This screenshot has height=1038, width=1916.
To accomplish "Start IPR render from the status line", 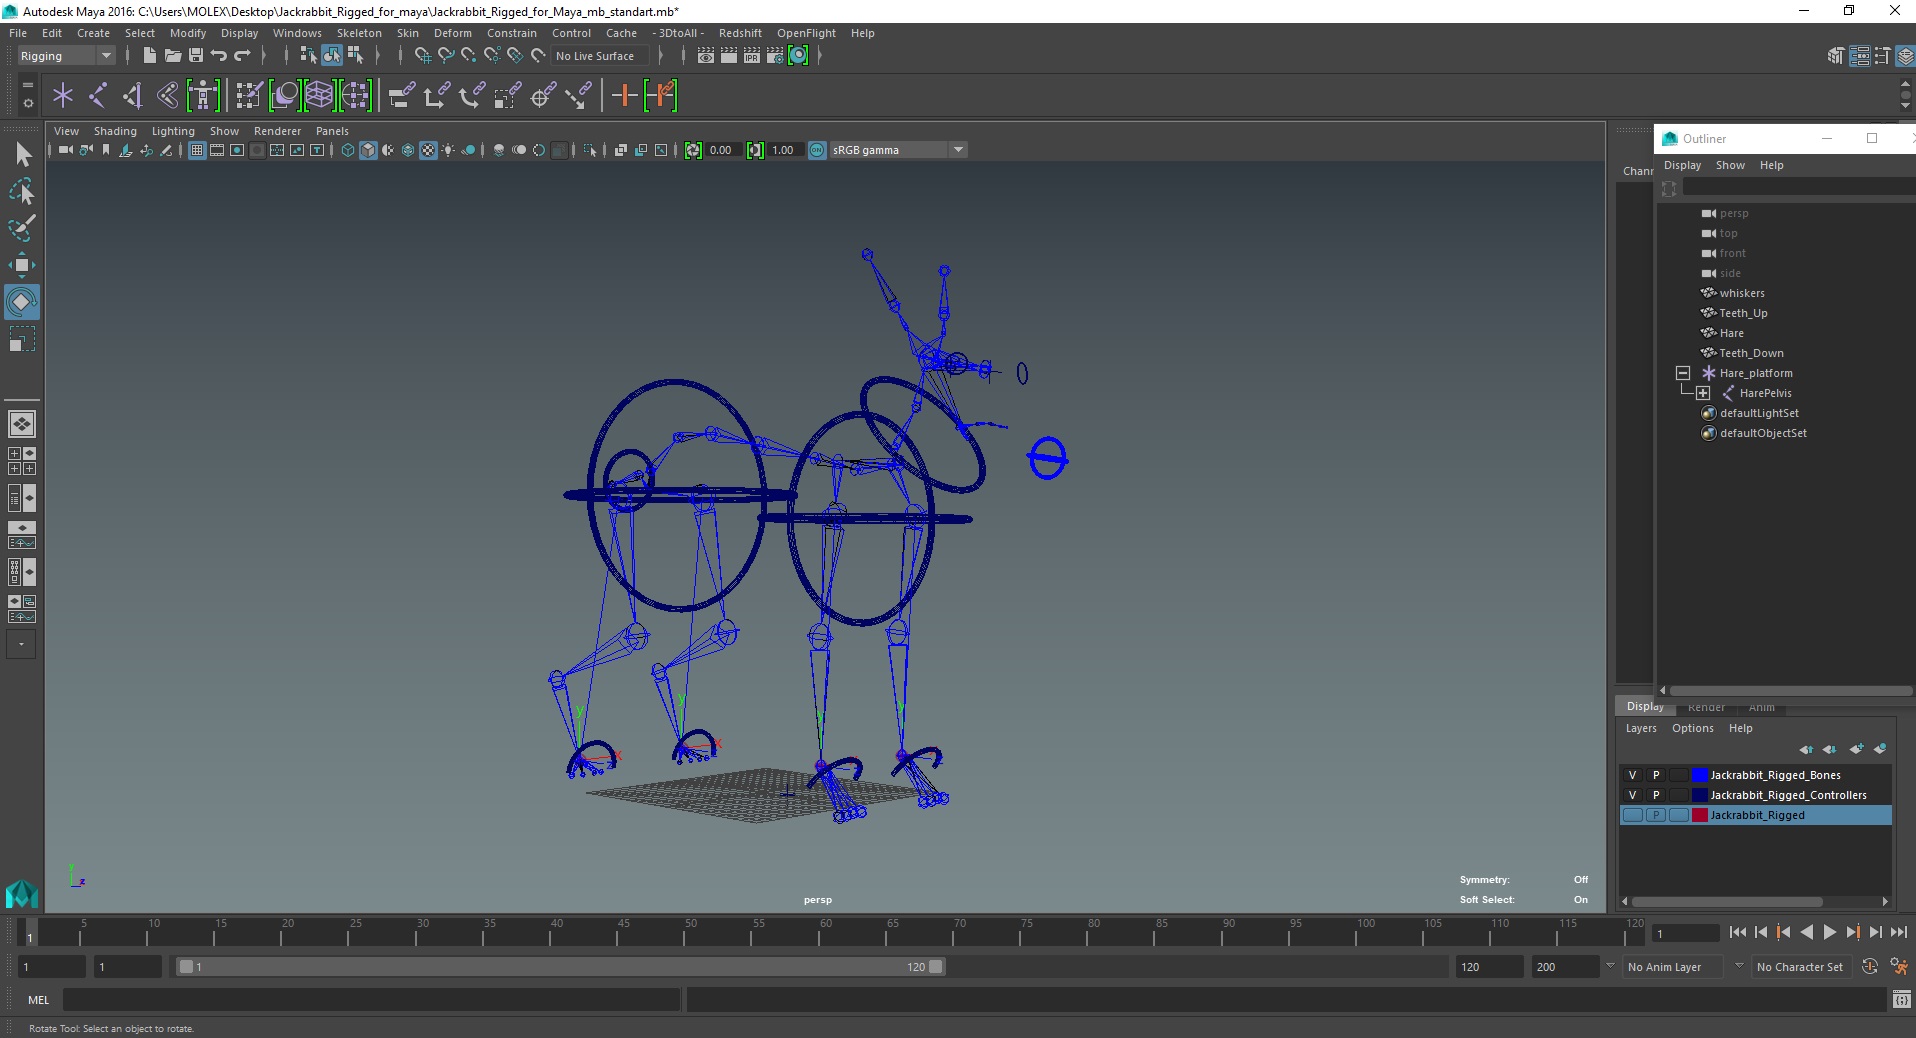I will 752,56.
